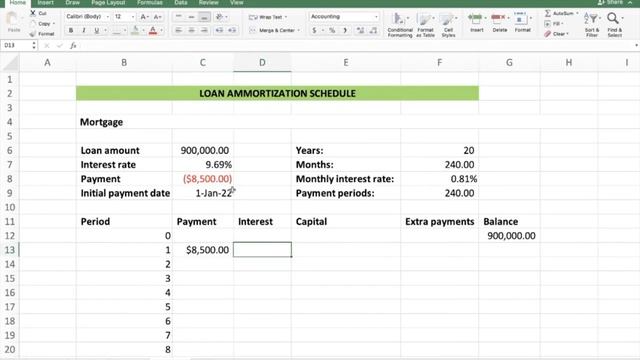The height and width of the screenshot is (360, 640).
Task: Apply currency dollar format
Action: (314, 30)
